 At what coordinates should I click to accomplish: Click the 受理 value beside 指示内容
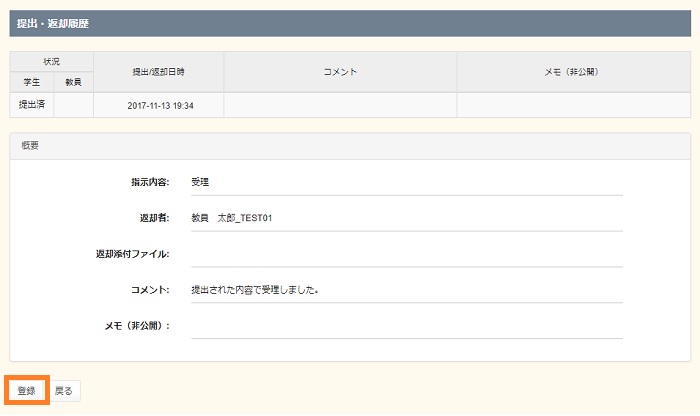(x=200, y=182)
